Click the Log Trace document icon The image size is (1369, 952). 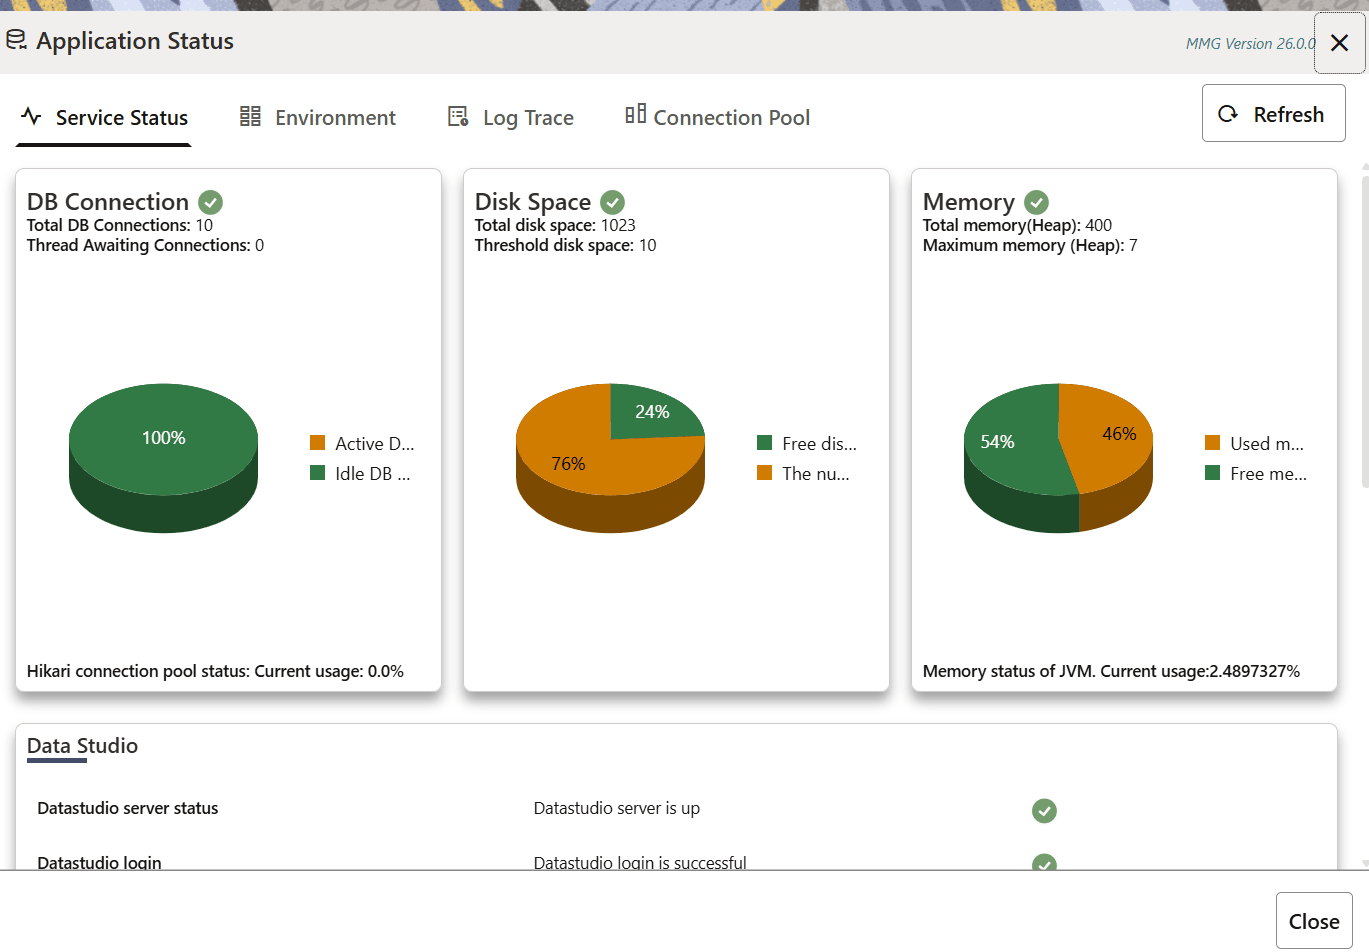[459, 115]
